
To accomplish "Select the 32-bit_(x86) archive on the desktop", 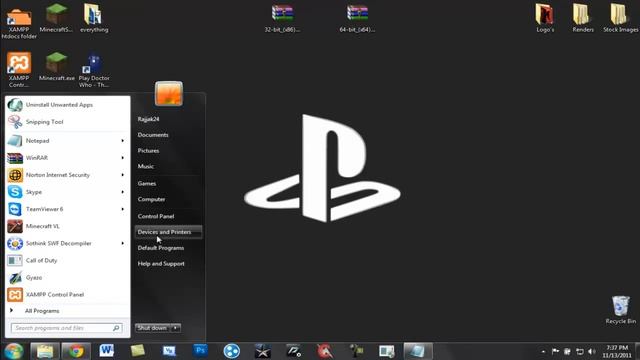I will click(282, 18).
